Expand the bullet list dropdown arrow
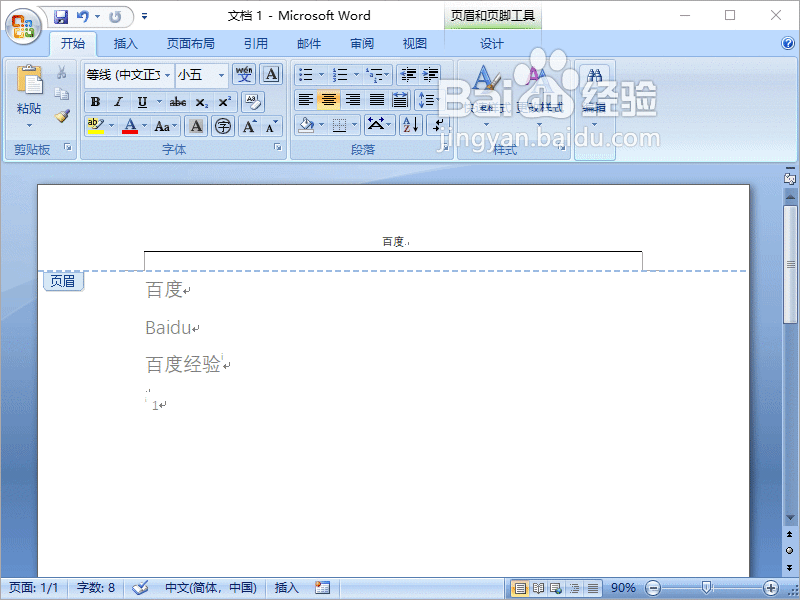The height and width of the screenshot is (600, 800). tap(321, 75)
